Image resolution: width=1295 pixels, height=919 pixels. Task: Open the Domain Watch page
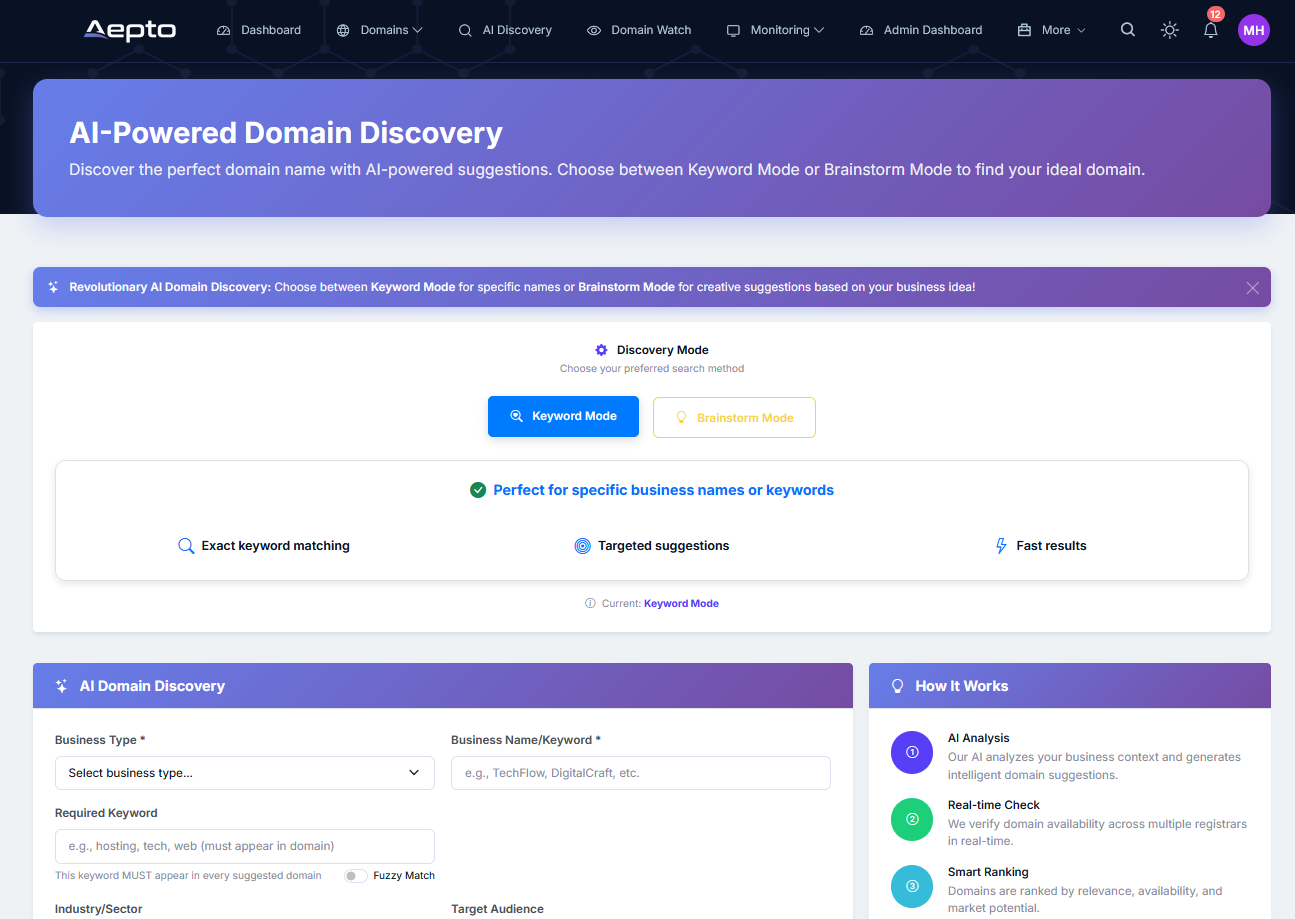click(639, 30)
